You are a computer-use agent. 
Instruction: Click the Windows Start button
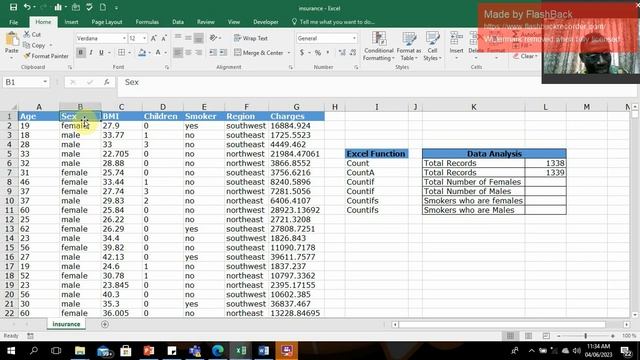pos(11,350)
